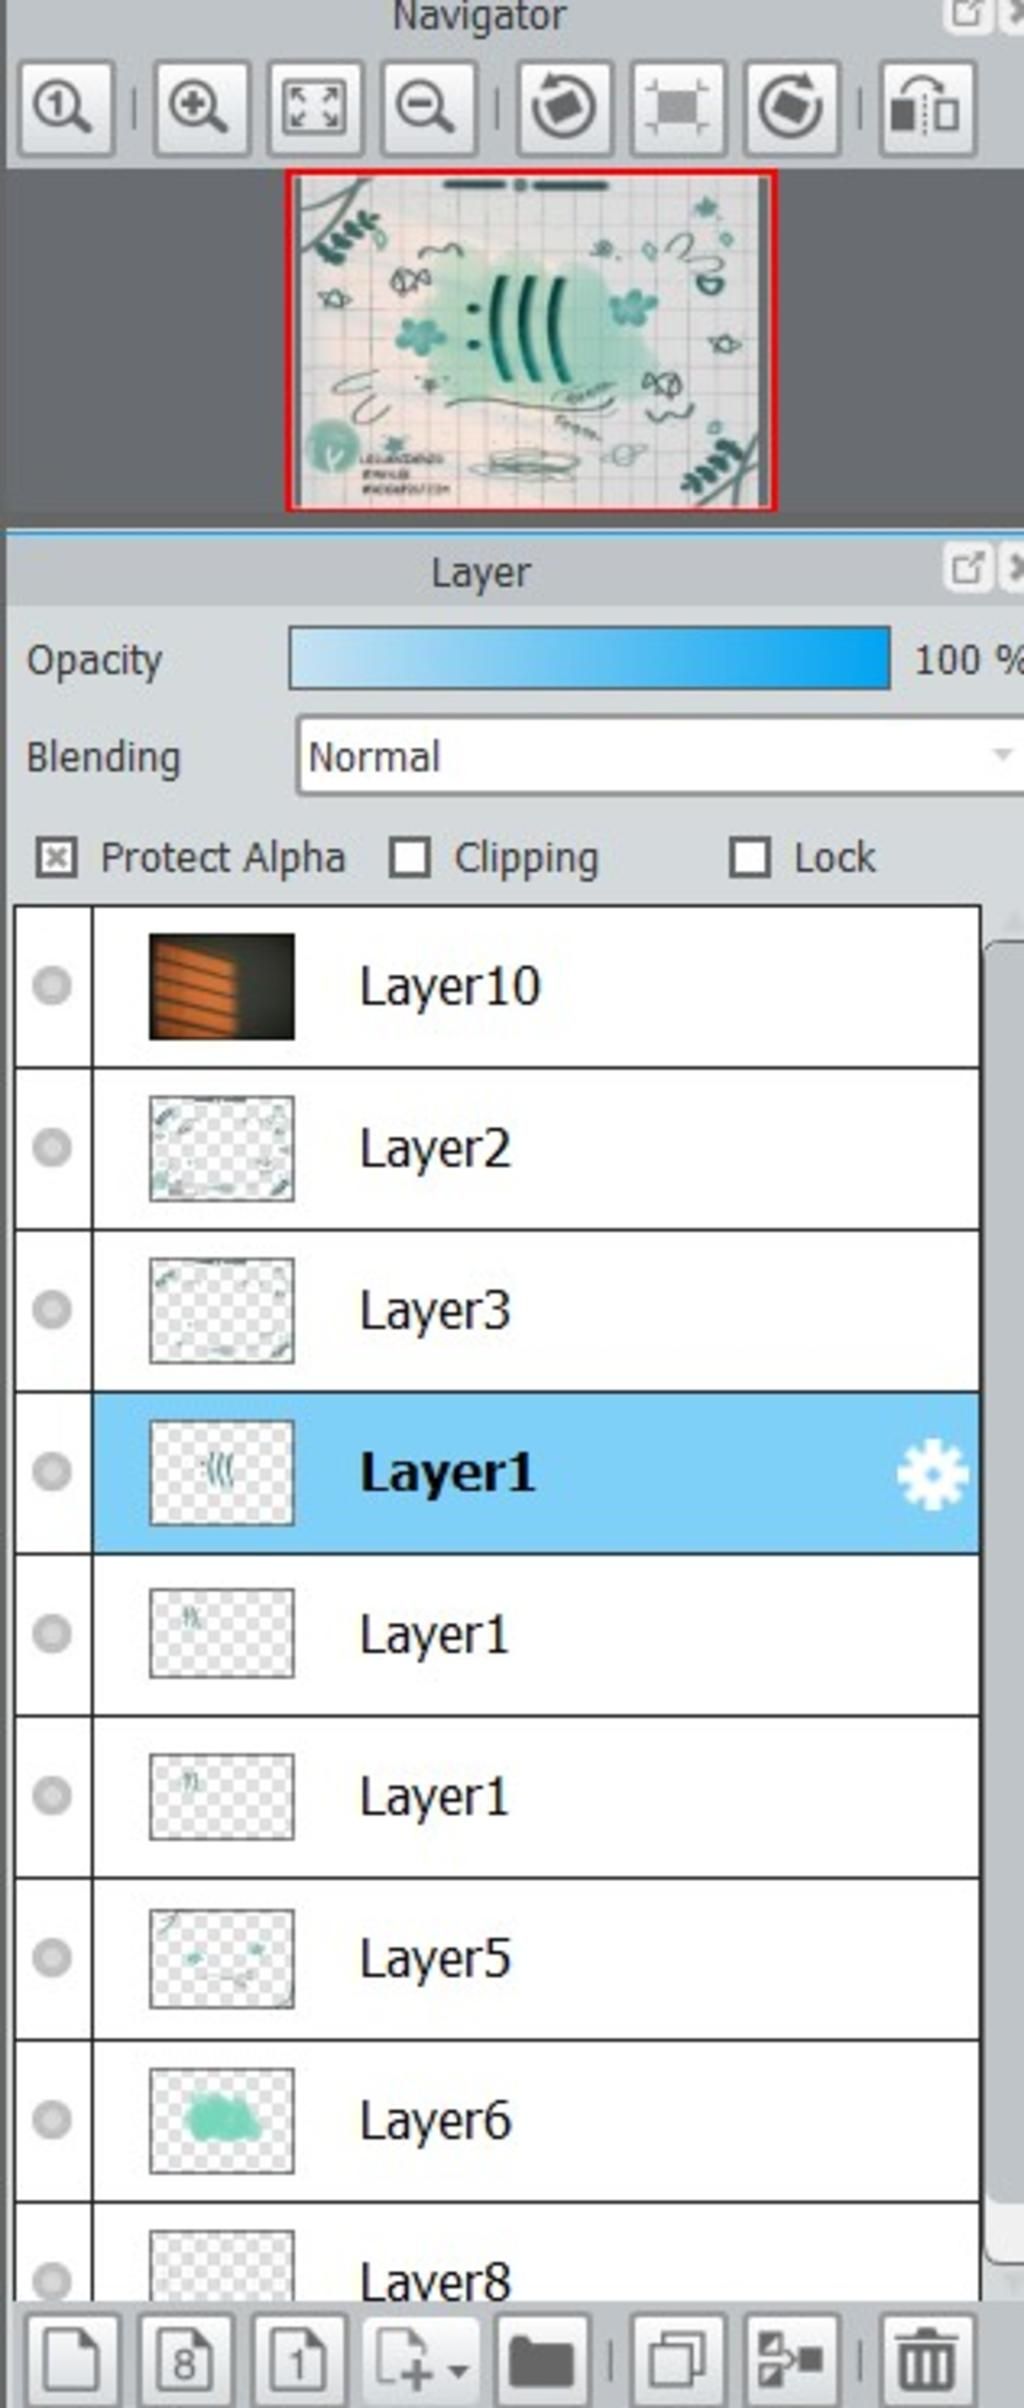Flip the canvas view horizontally
This screenshot has height=2408, width=1024.
[927, 108]
